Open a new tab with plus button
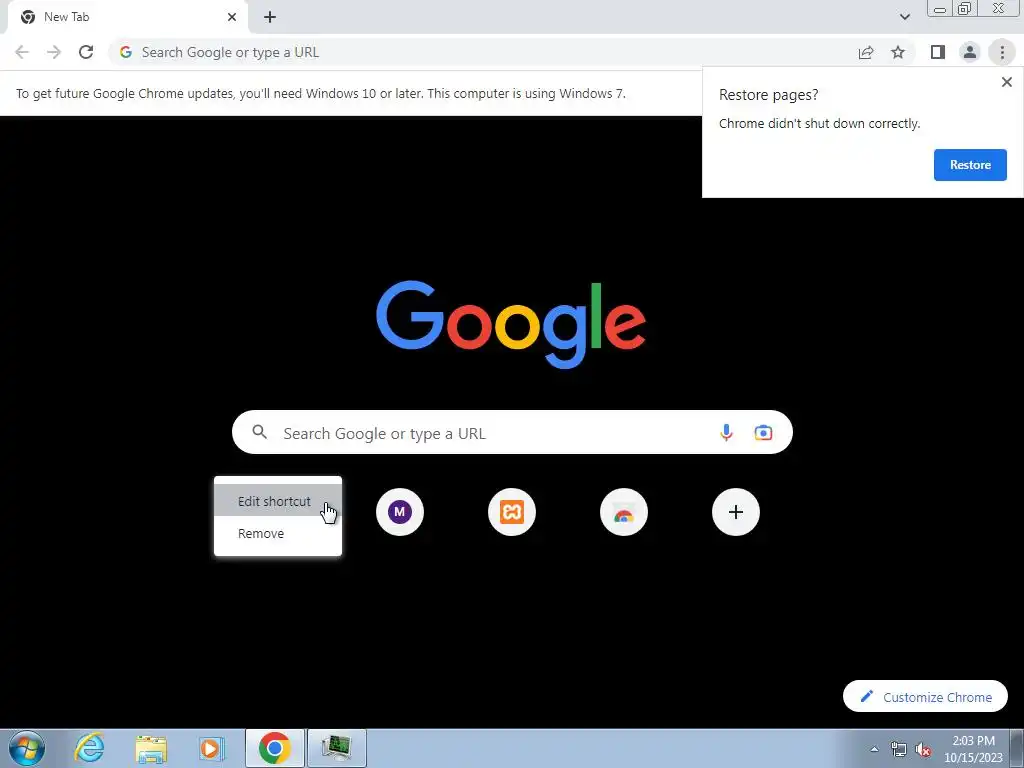This screenshot has width=1024, height=768. [x=270, y=17]
